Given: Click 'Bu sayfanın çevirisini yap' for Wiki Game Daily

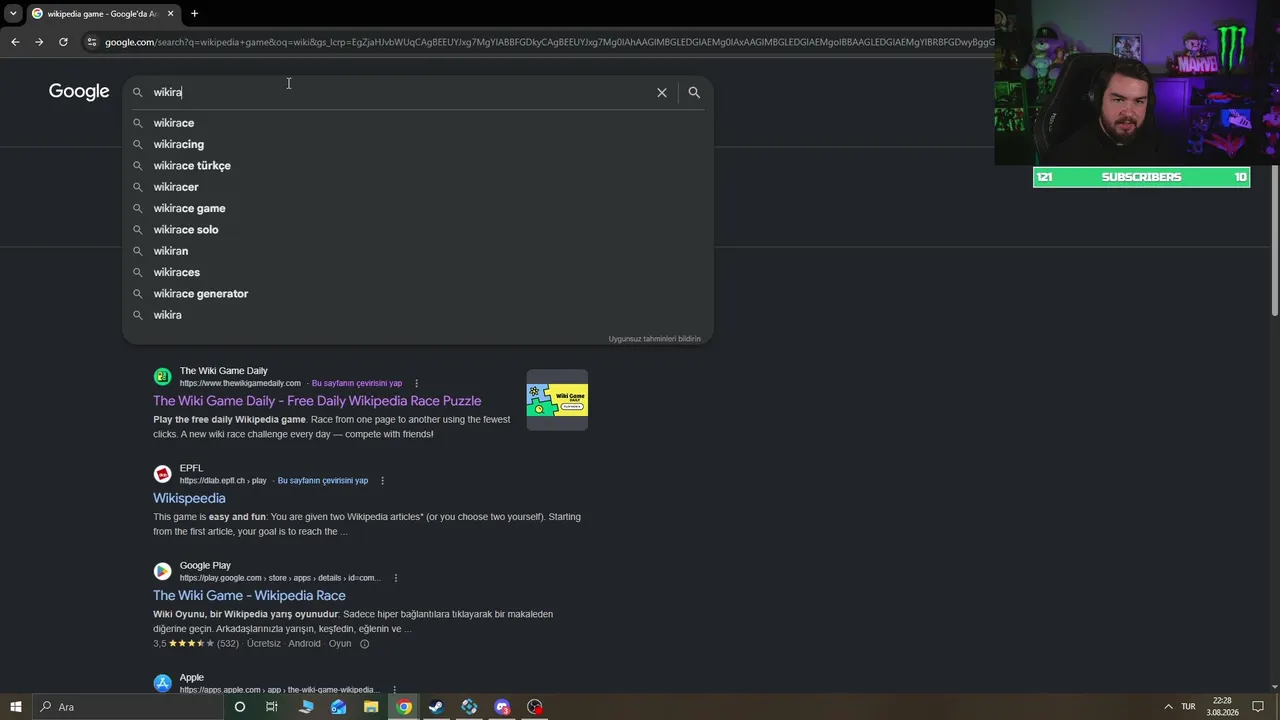Looking at the screenshot, I should pos(356,383).
